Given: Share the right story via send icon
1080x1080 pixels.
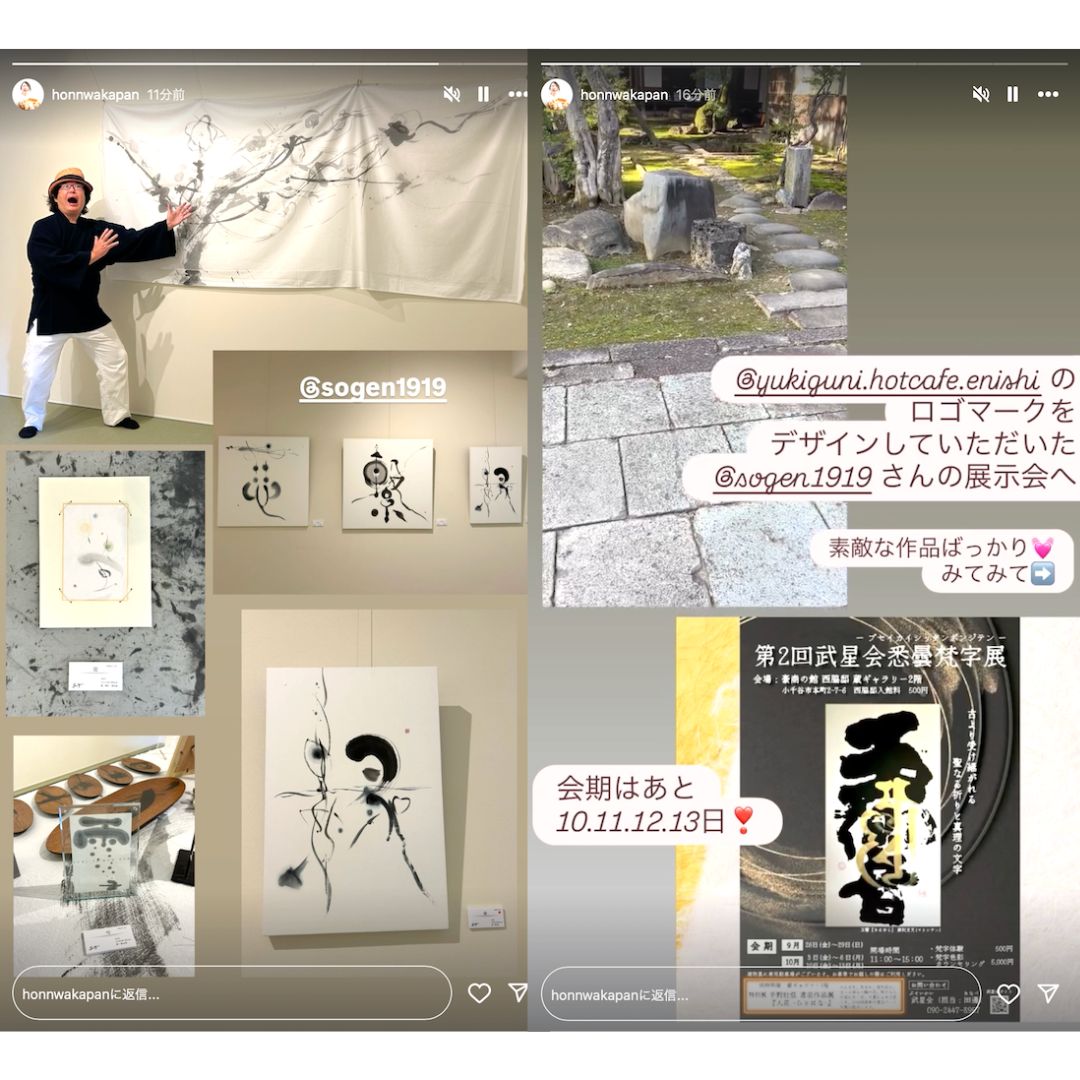Looking at the screenshot, I should [1048, 992].
